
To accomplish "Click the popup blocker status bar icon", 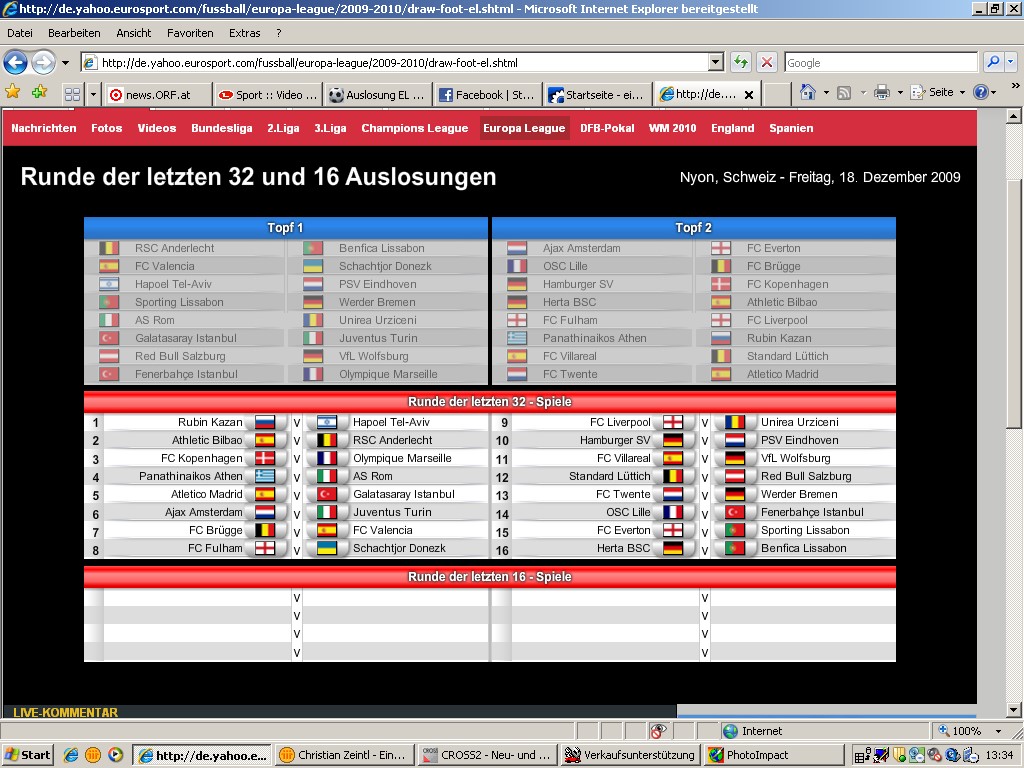I will [658, 731].
